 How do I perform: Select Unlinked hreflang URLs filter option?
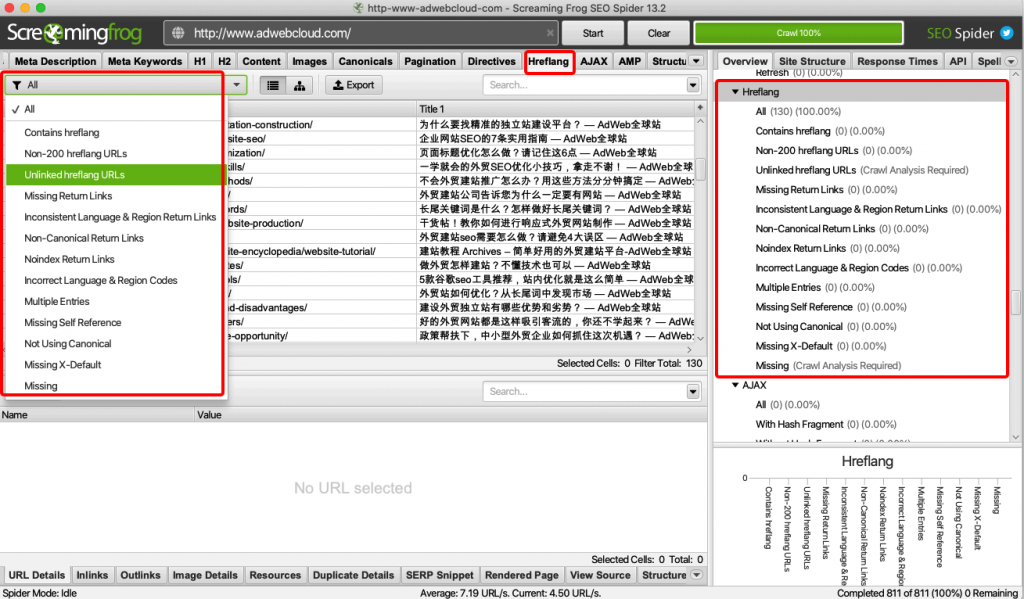114,174
